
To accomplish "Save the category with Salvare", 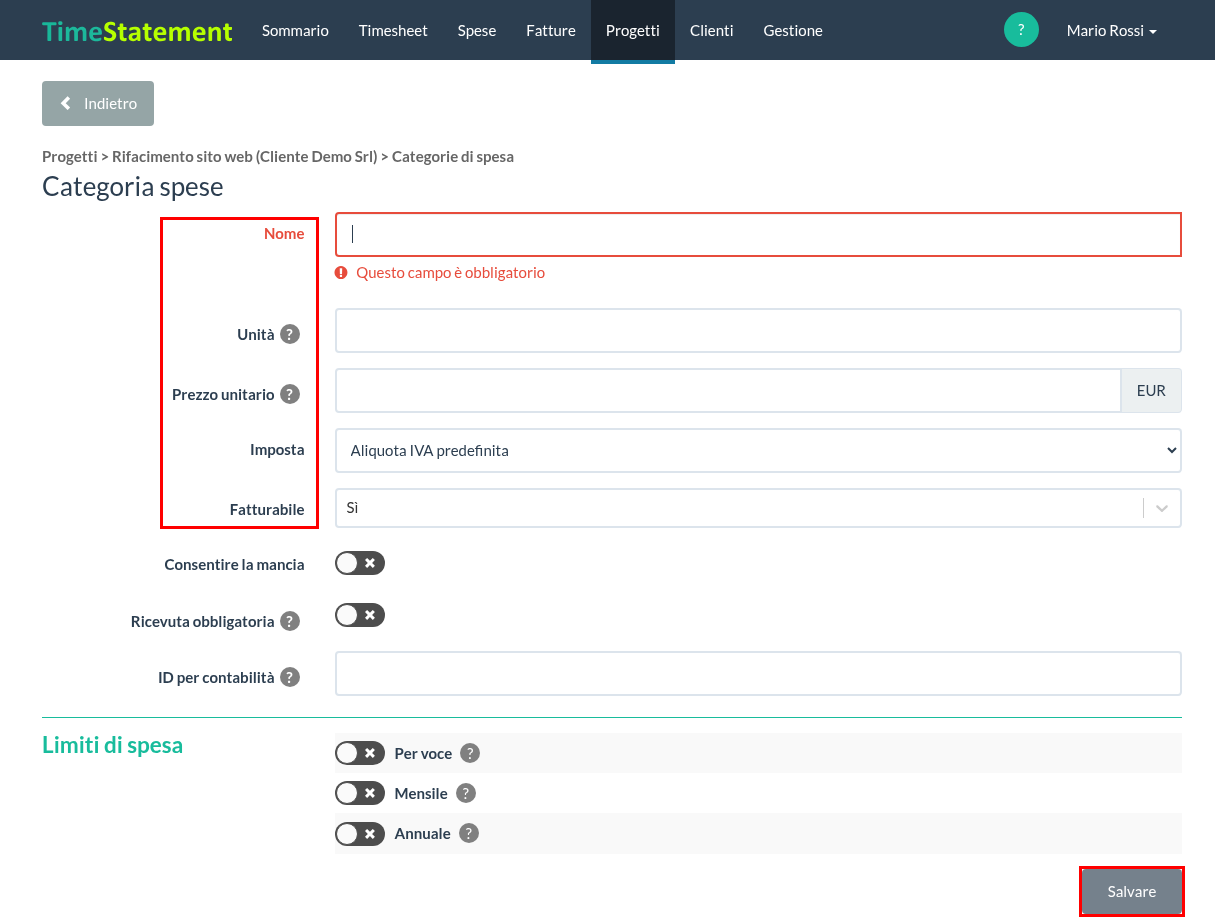I will point(1132,891).
